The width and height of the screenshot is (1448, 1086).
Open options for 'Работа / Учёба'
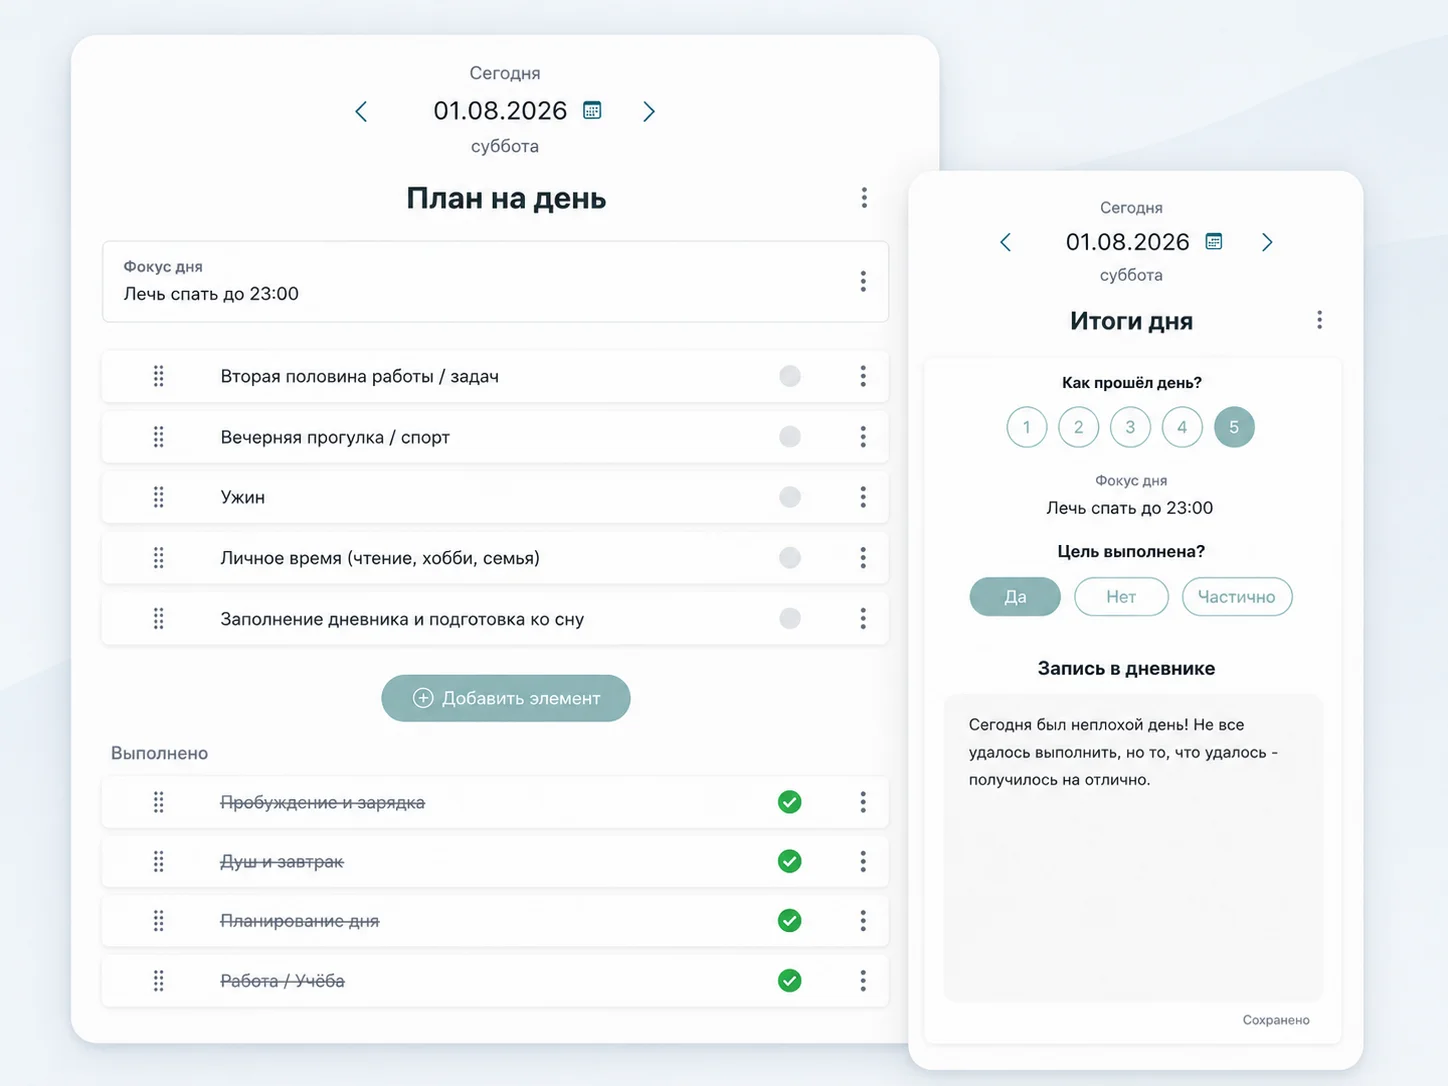[863, 981]
